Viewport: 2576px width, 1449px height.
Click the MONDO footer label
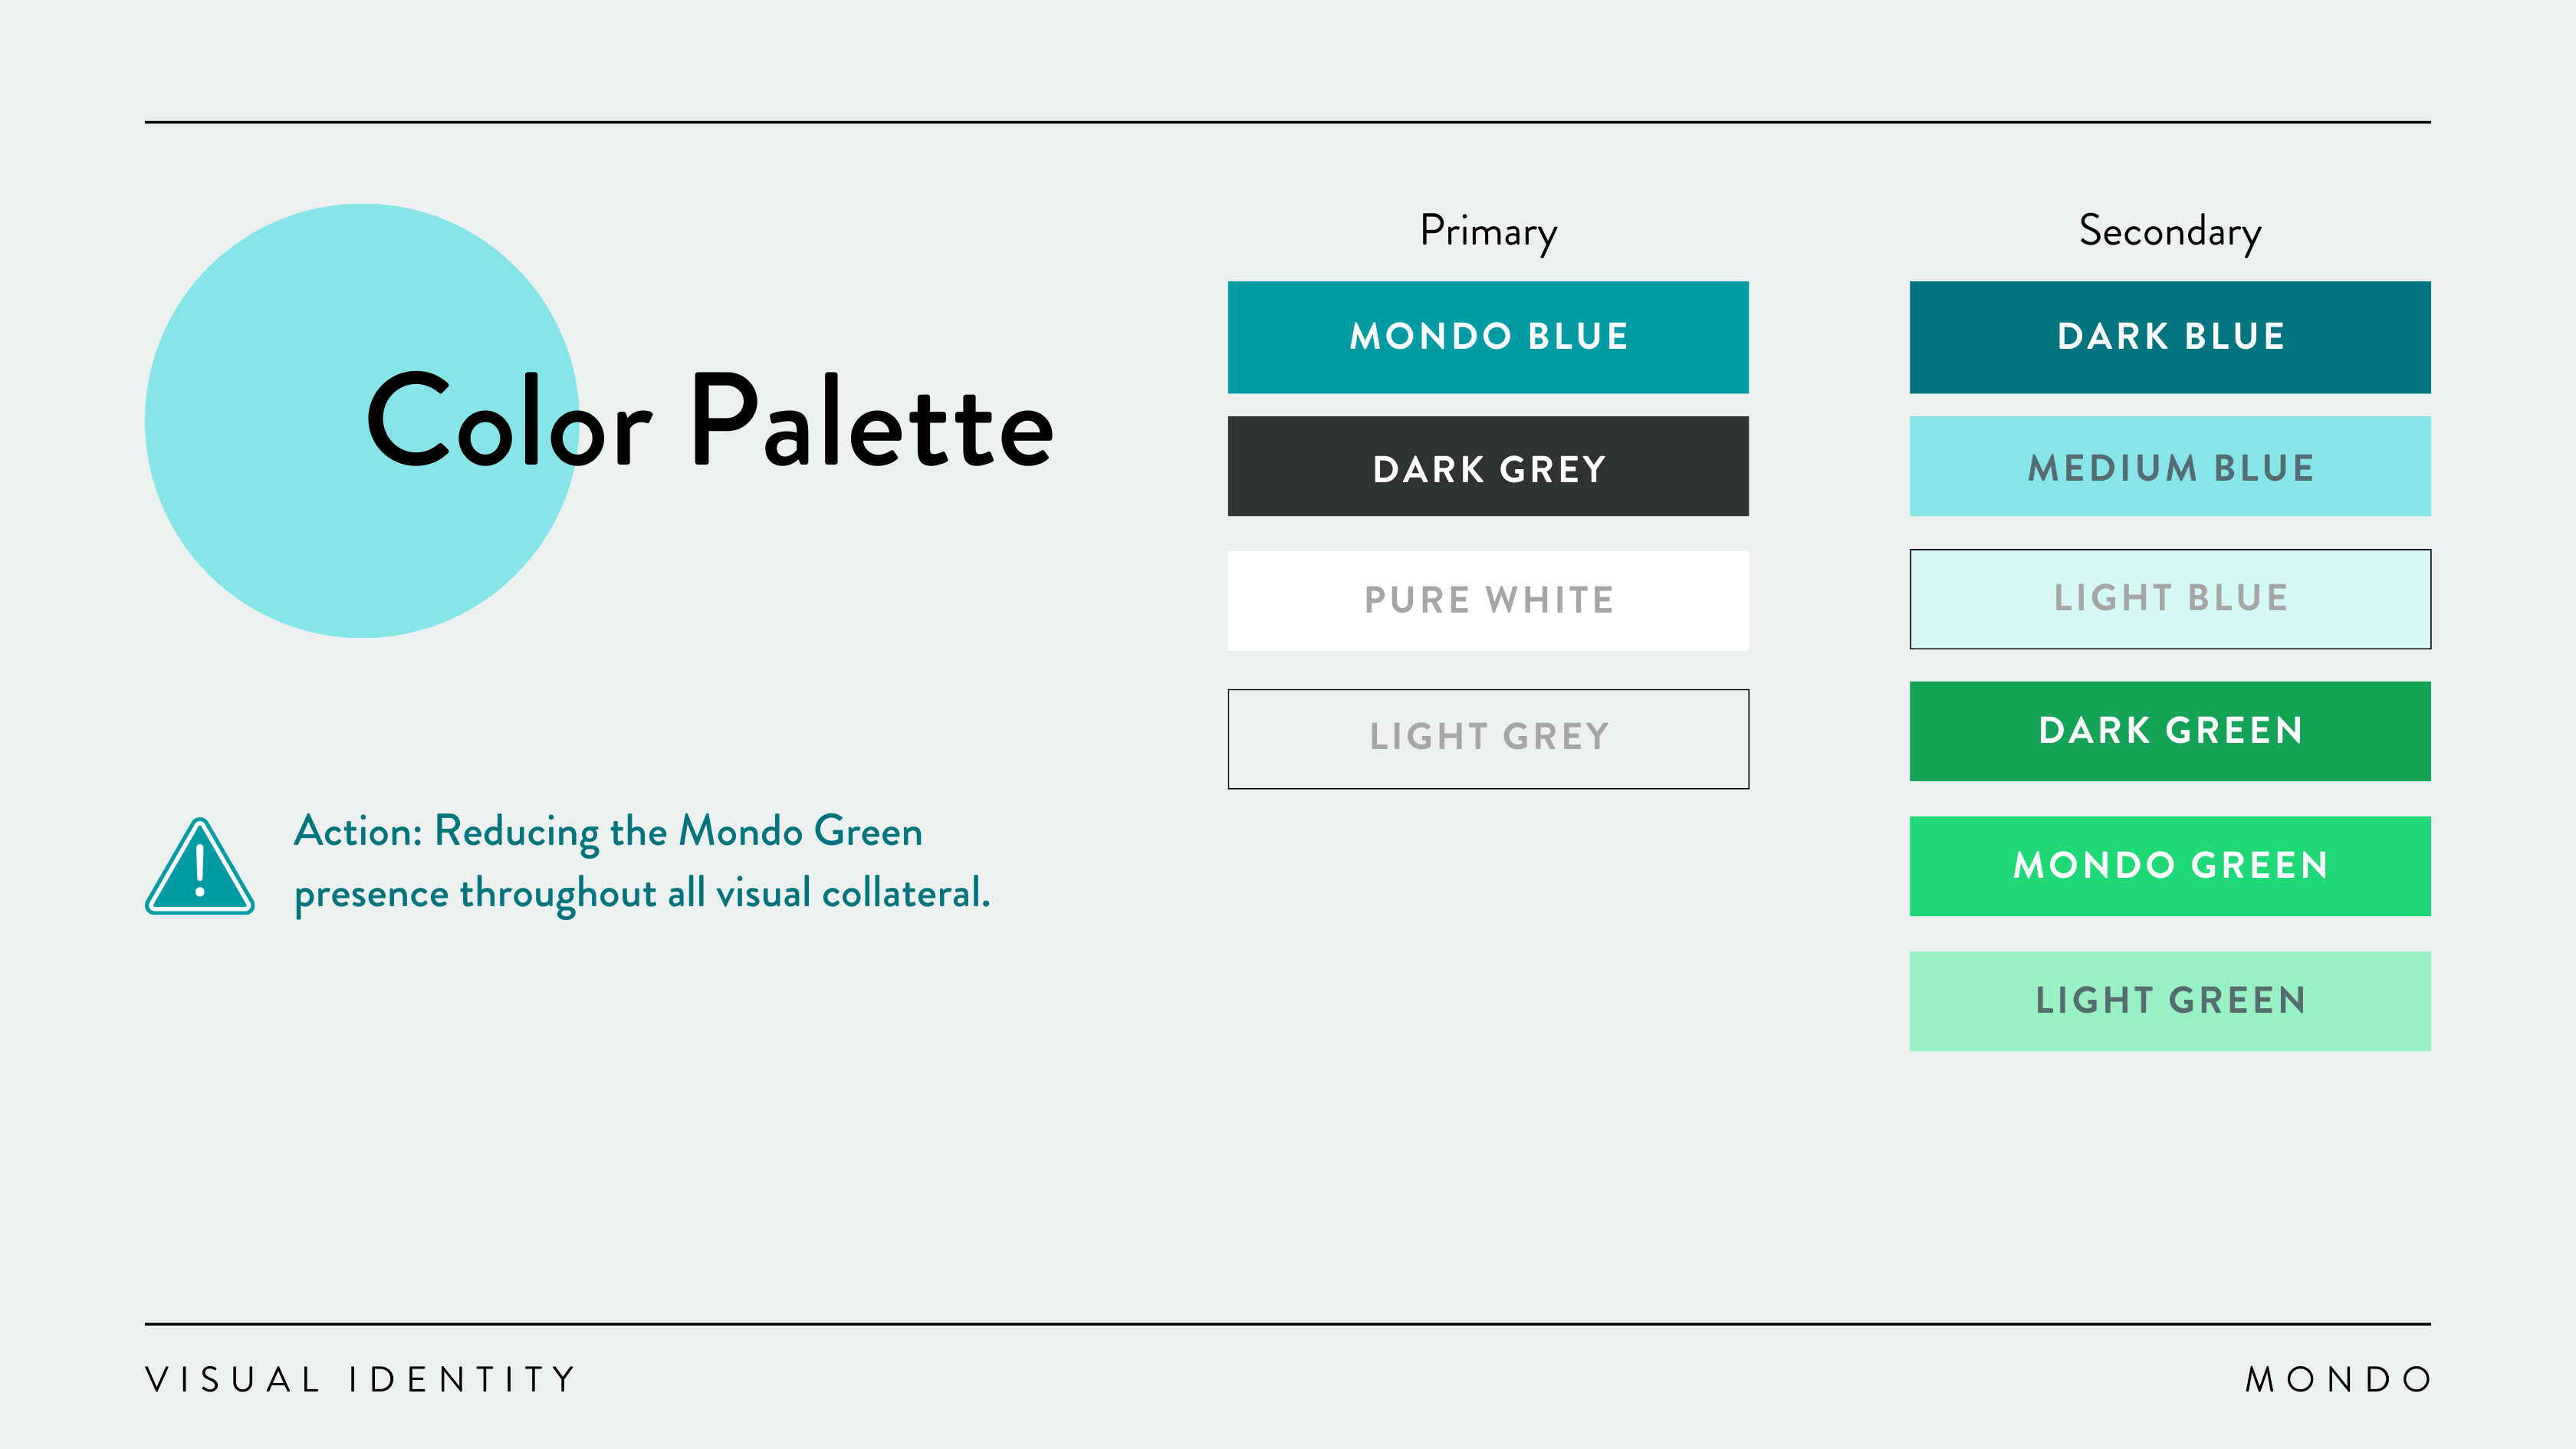(x=2338, y=1380)
